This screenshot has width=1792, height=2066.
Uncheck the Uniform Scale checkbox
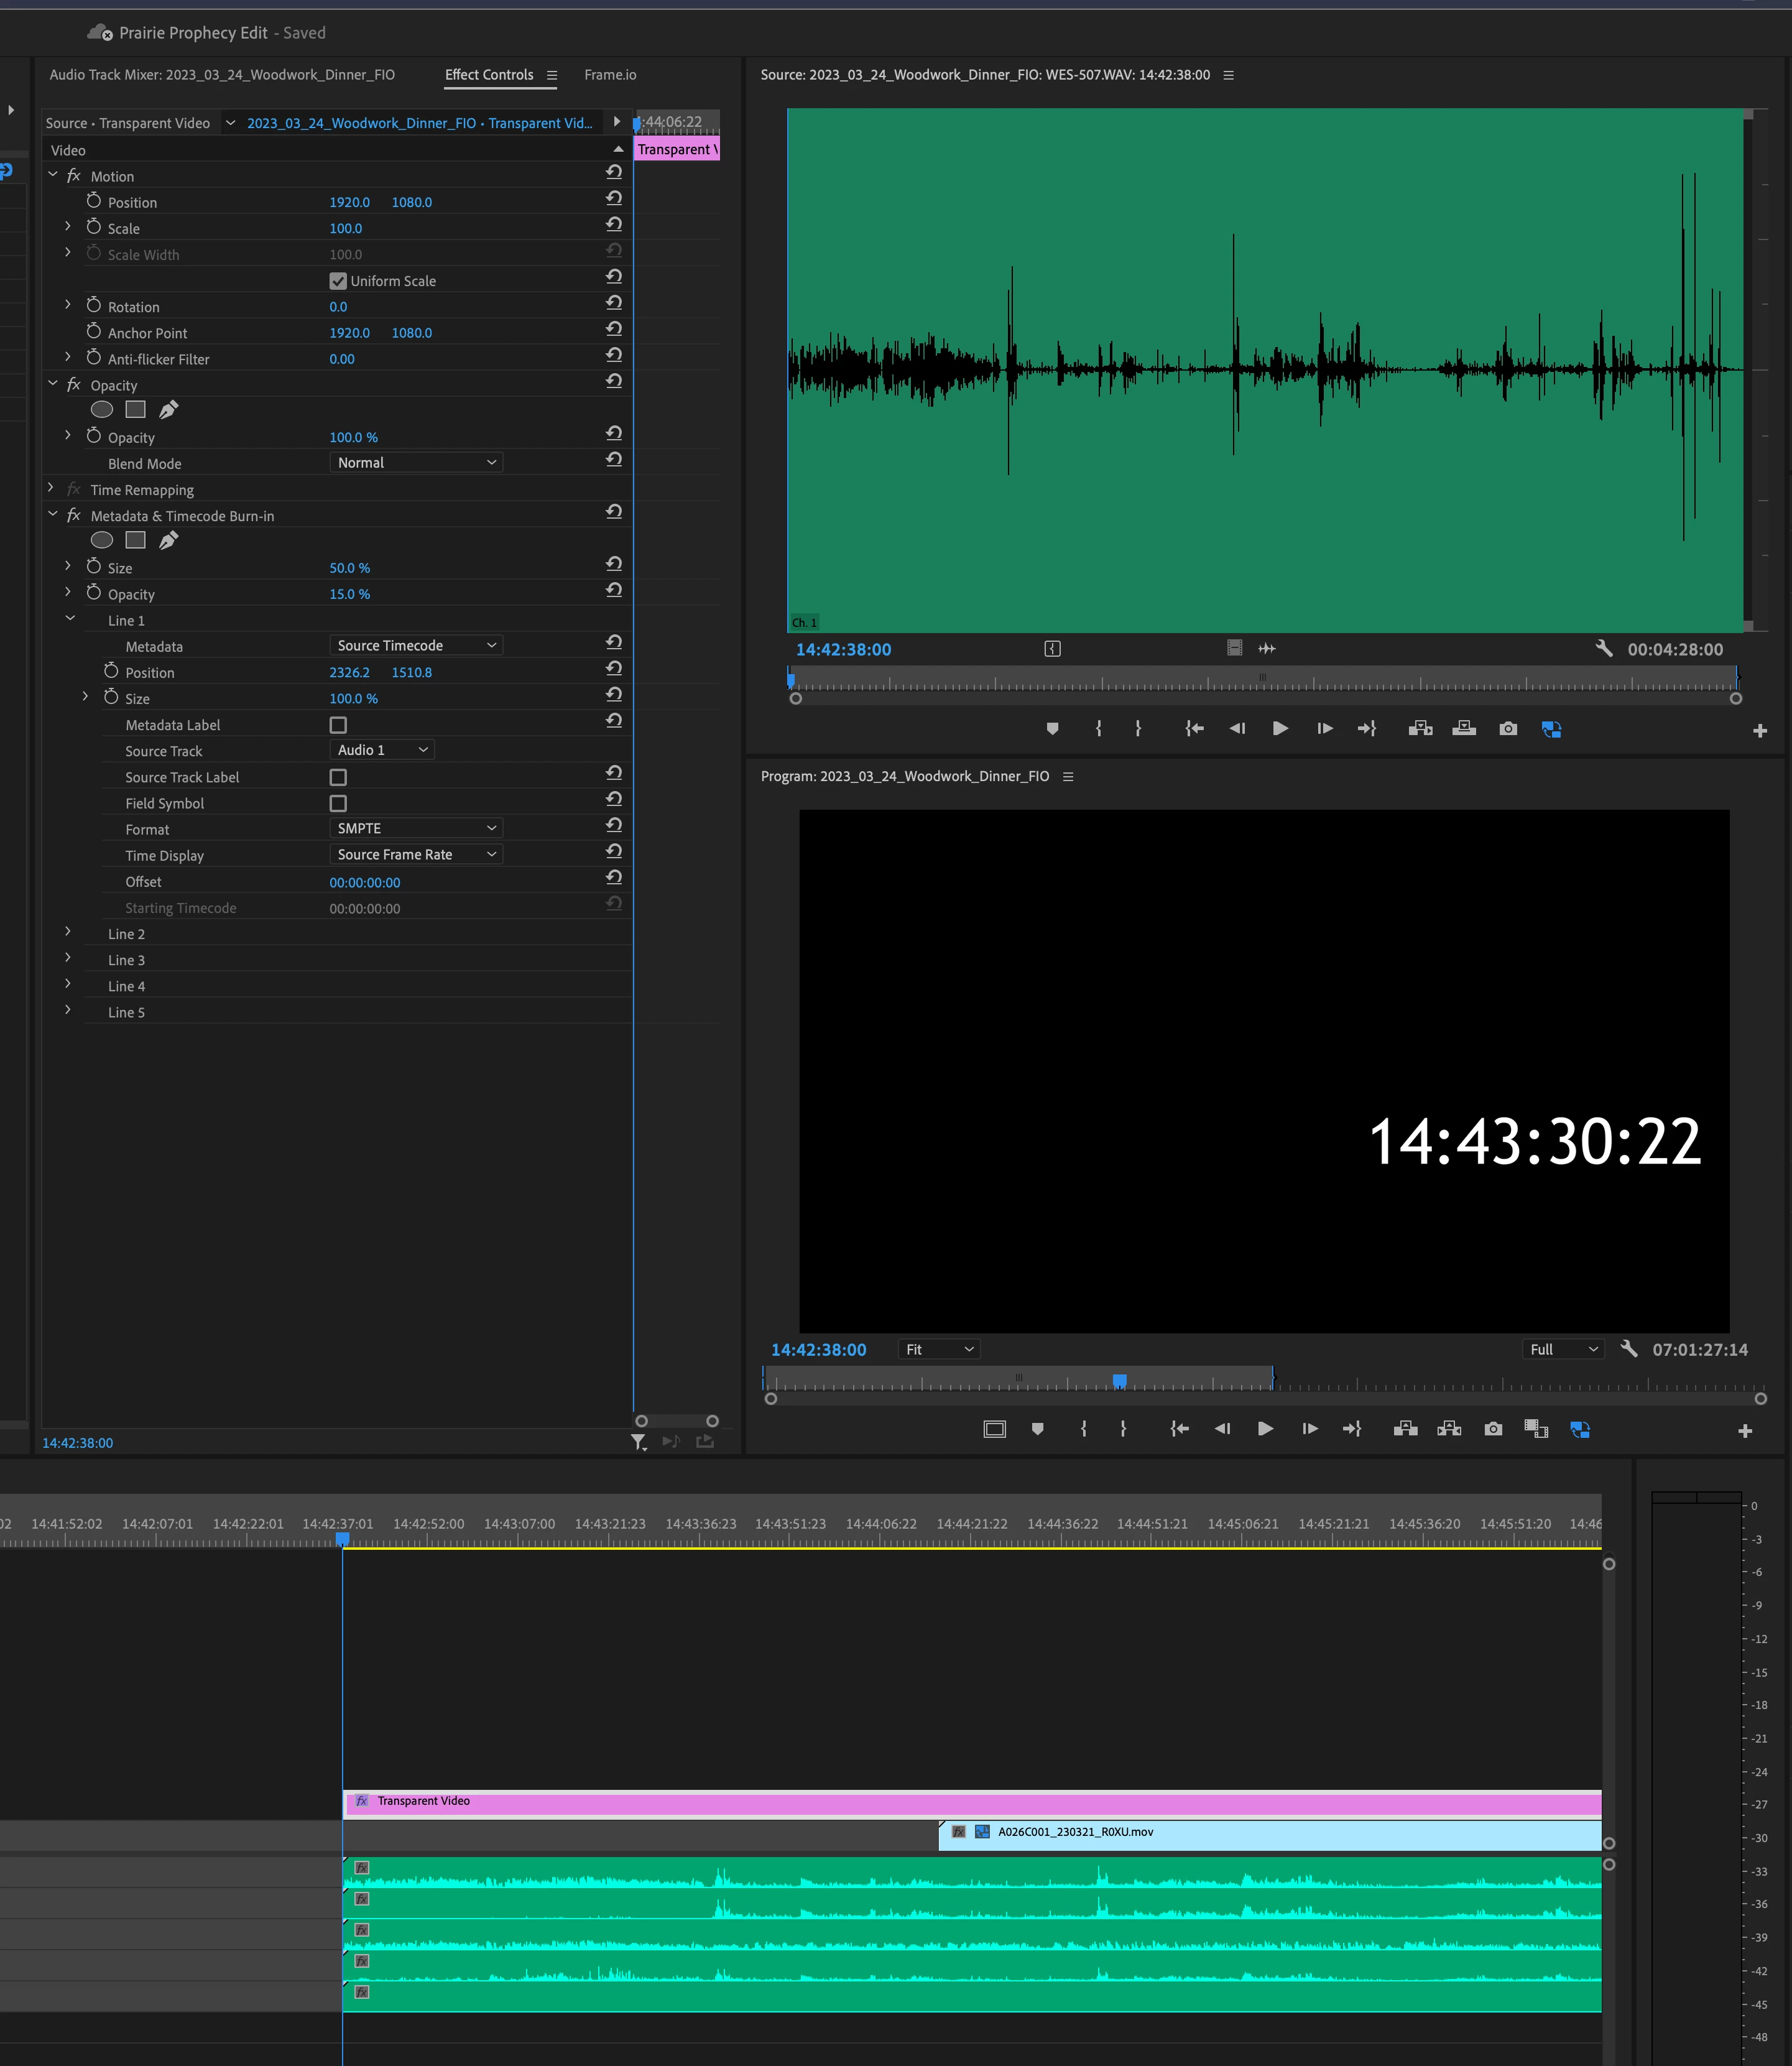338,281
